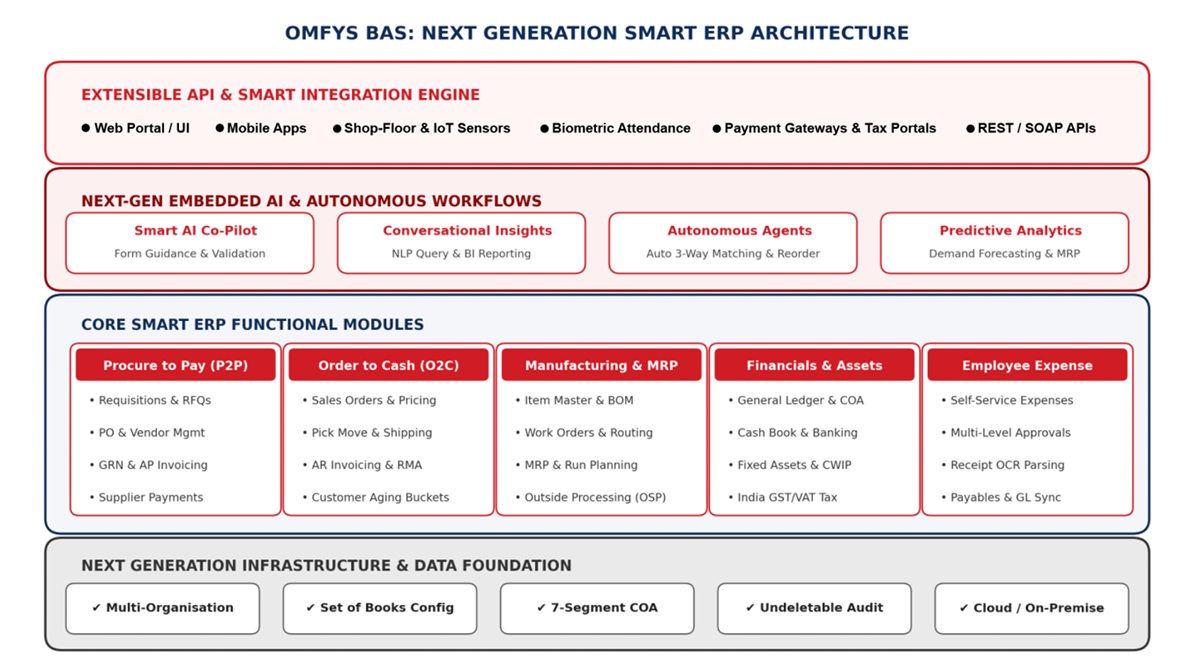
Task: Click 'Form Guidance & Validation' subtitle
Action: click(190, 254)
